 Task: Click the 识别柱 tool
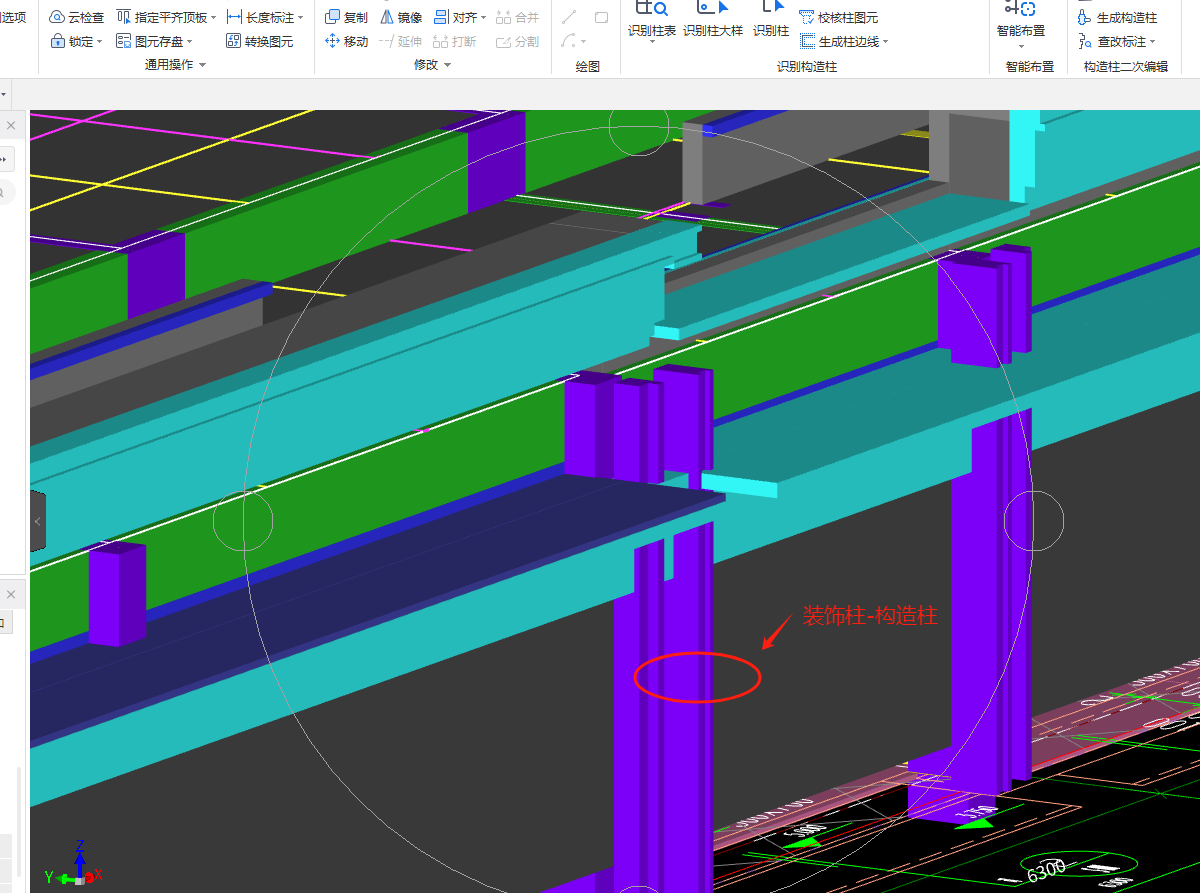(x=771, y=20)
